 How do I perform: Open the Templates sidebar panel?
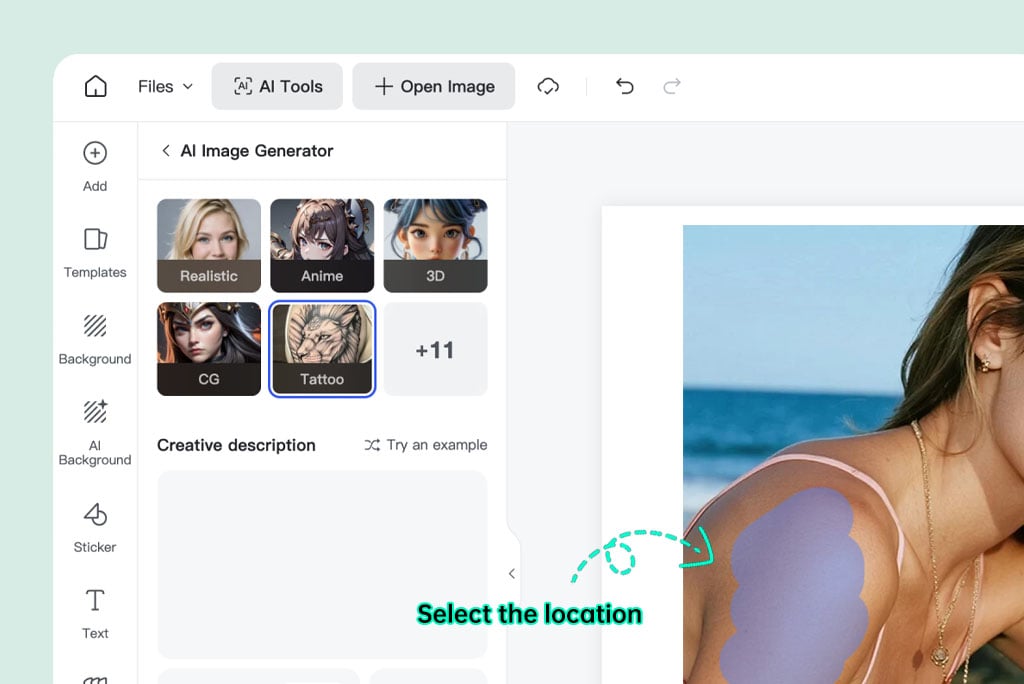(x=95, y=253)
